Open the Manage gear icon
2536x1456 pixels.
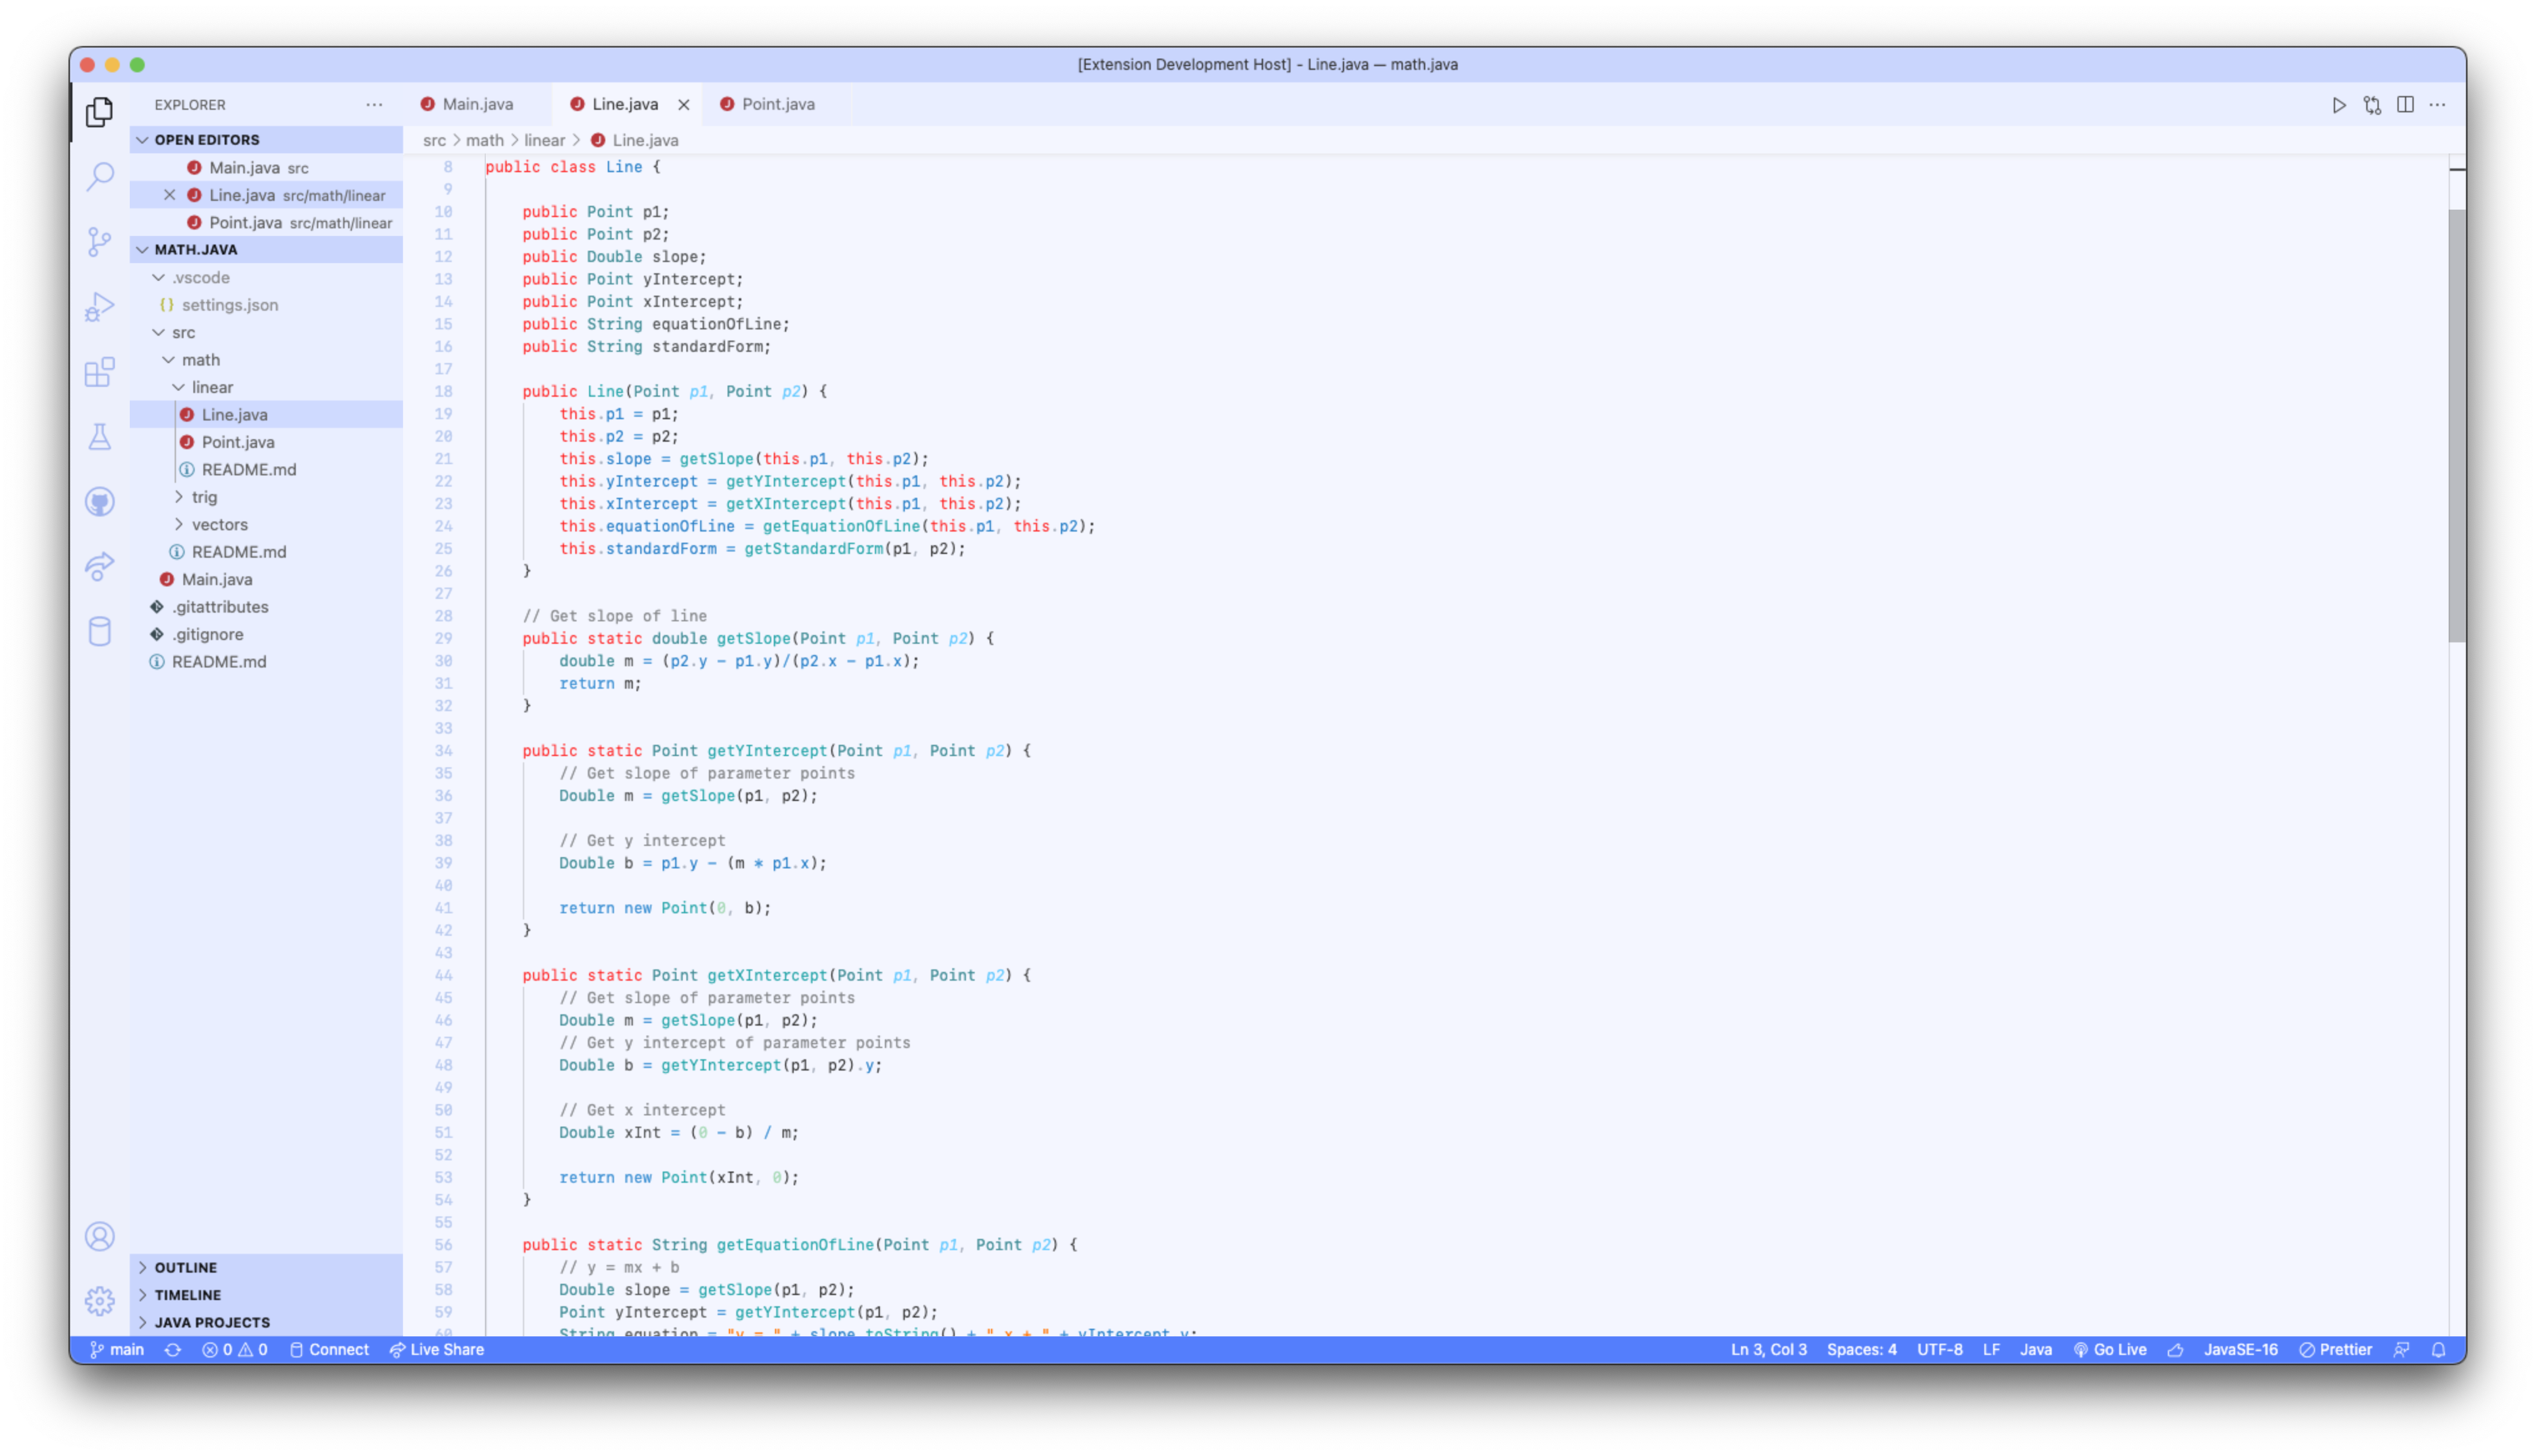point(100,1301)
